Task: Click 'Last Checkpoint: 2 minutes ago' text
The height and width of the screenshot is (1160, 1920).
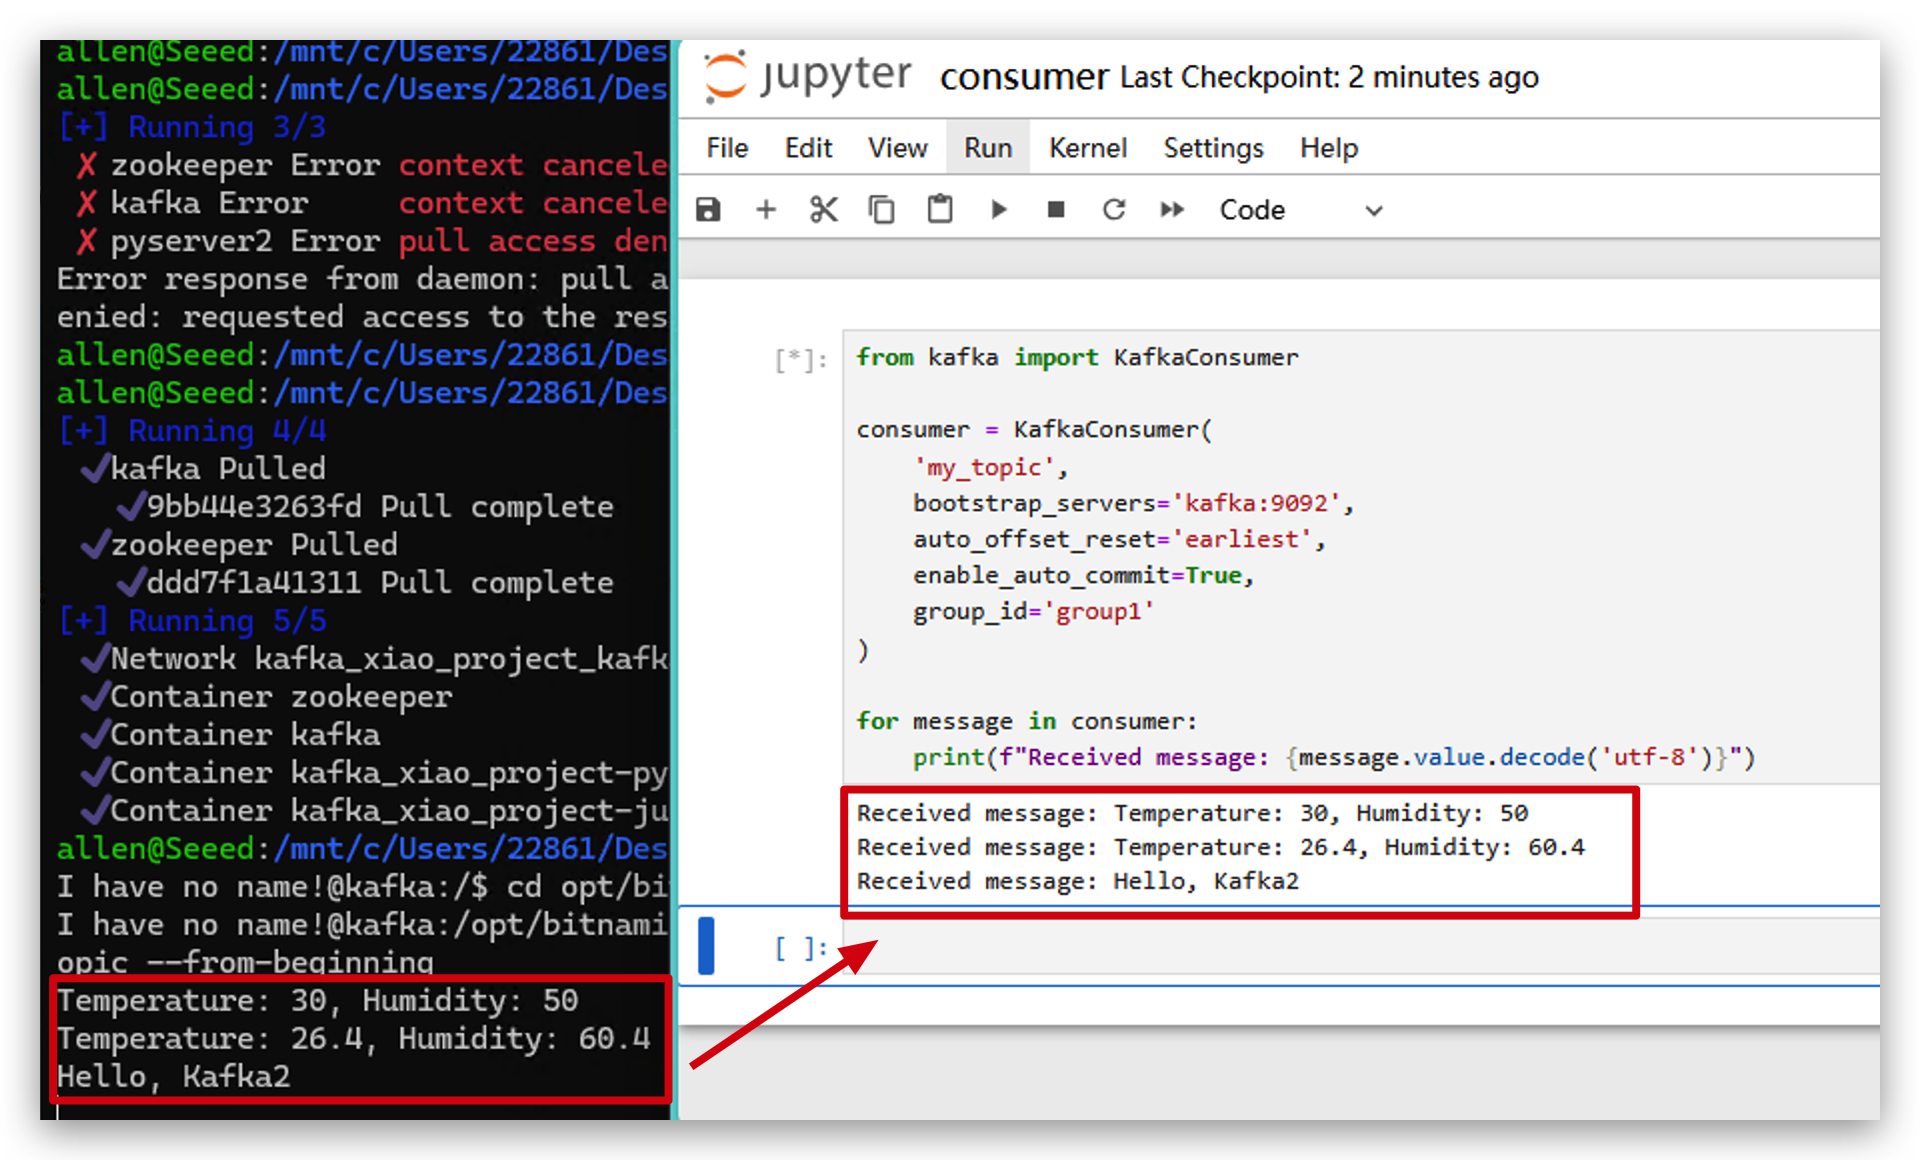Action: coord(1329,77)
